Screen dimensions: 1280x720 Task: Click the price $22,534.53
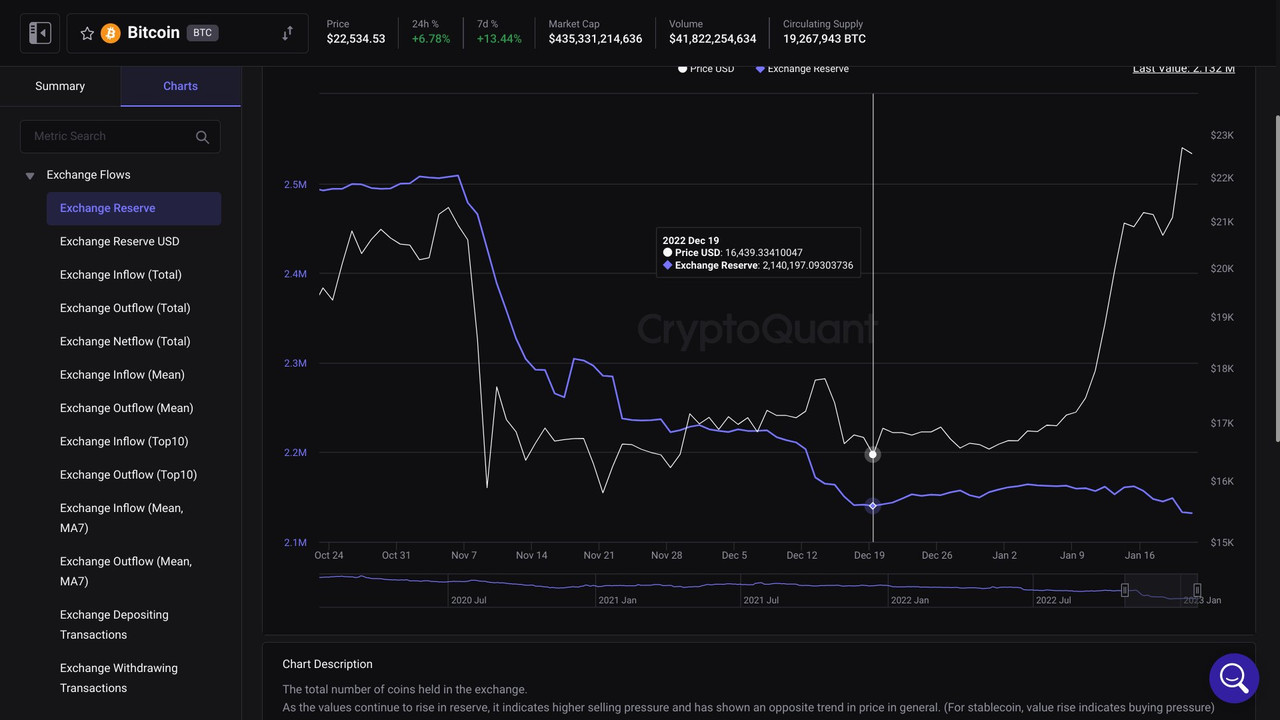point(356,39)
